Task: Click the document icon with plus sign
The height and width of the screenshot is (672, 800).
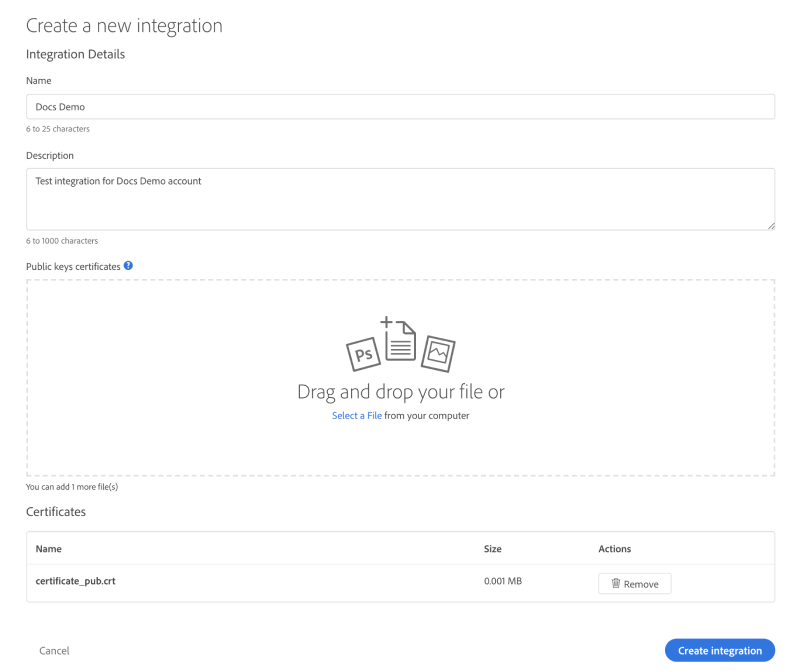Action: (399, 339)
